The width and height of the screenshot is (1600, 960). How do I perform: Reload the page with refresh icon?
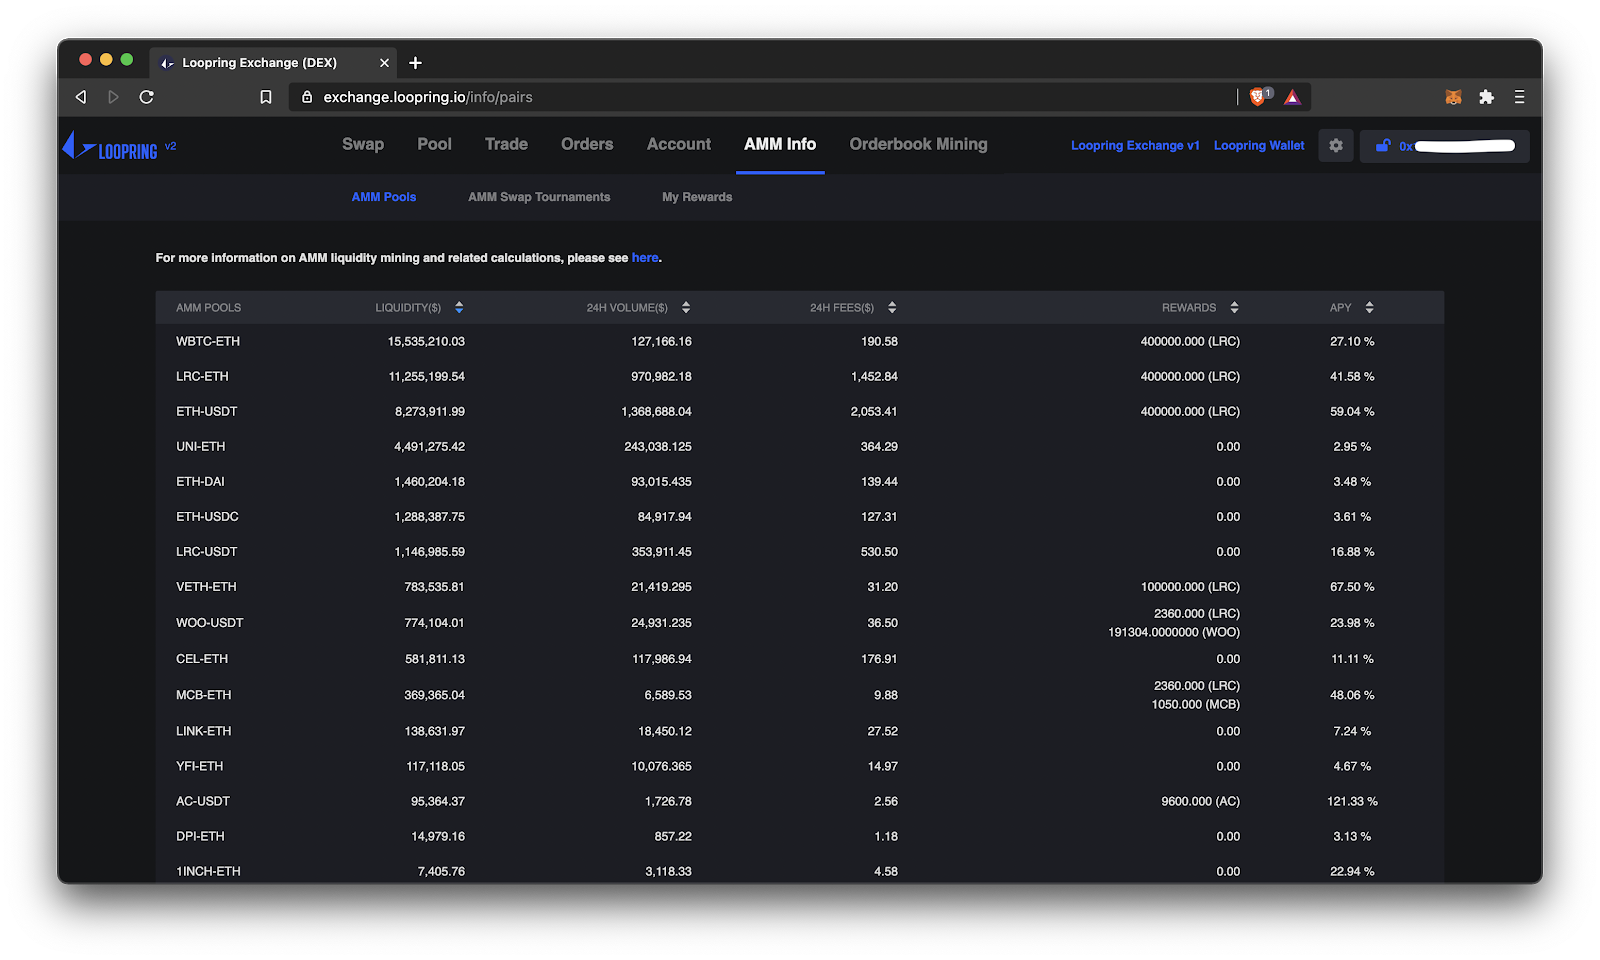[147, 97]
